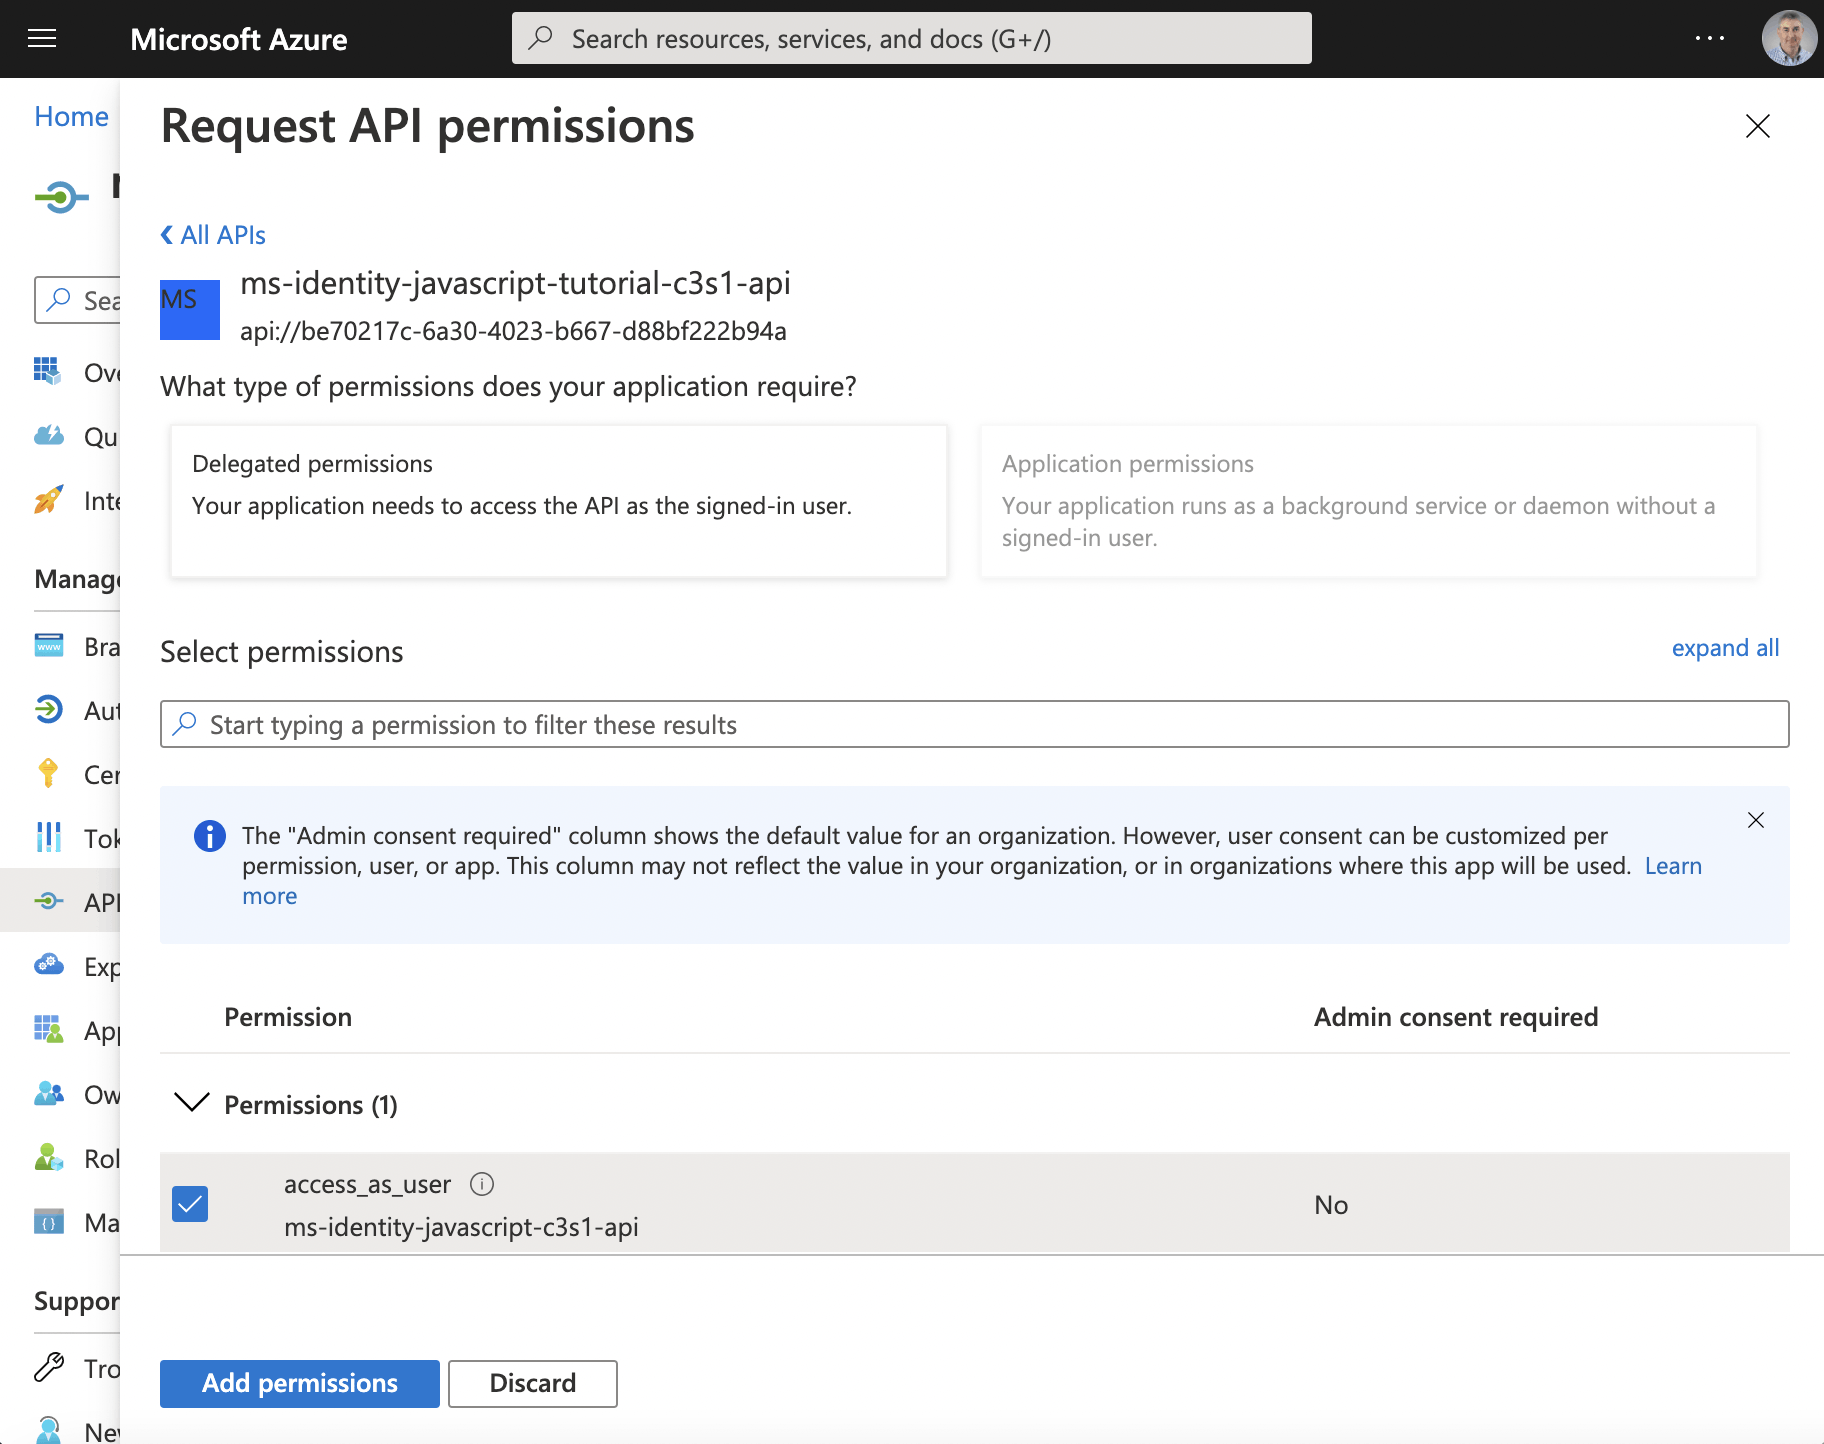Click the Authentication sidebar icon
The width and height of the screenshot is (1824, 1444).
48,709
